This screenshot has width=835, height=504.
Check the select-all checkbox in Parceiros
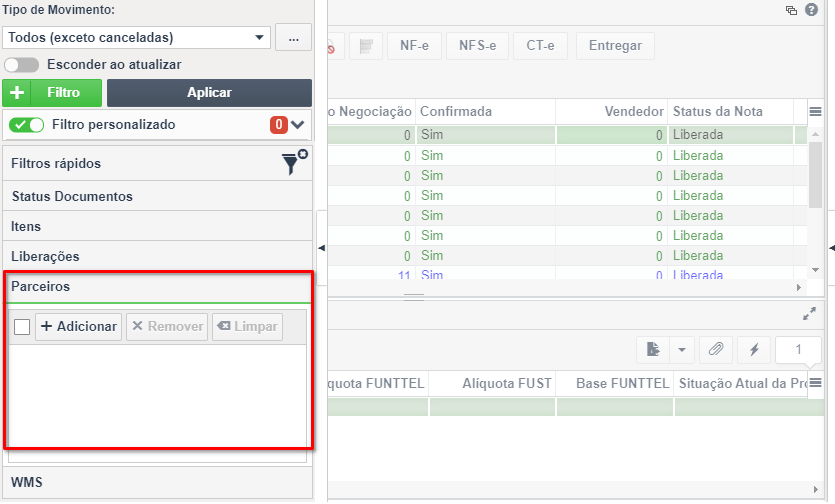click(22, 327)
